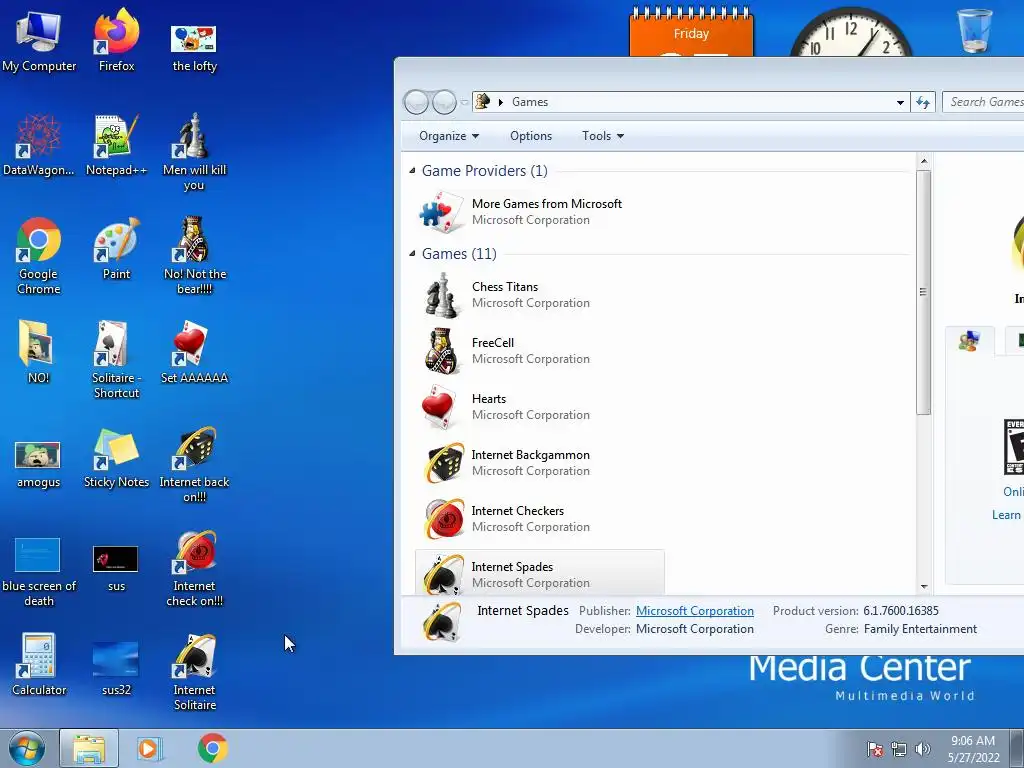Click the volume speaker tray icon

point(922,749)
